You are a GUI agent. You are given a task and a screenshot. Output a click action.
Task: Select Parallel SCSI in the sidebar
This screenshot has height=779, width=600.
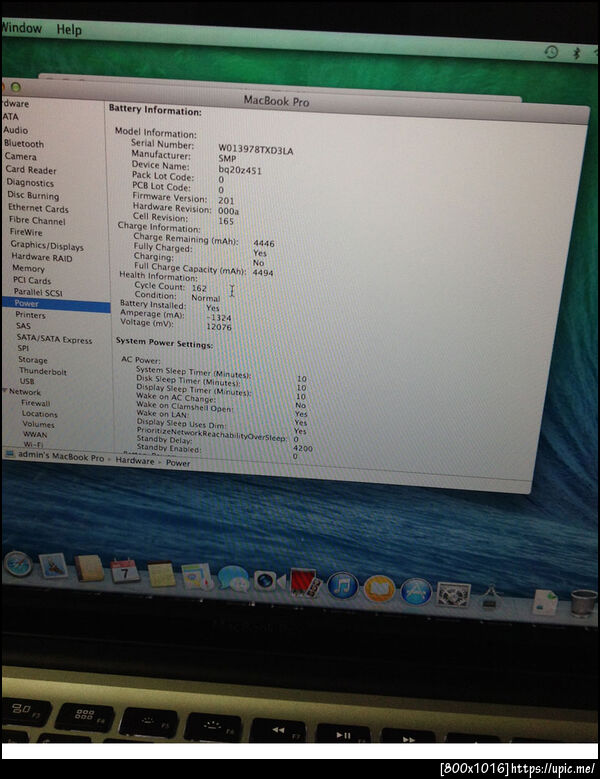pos(38,292)
